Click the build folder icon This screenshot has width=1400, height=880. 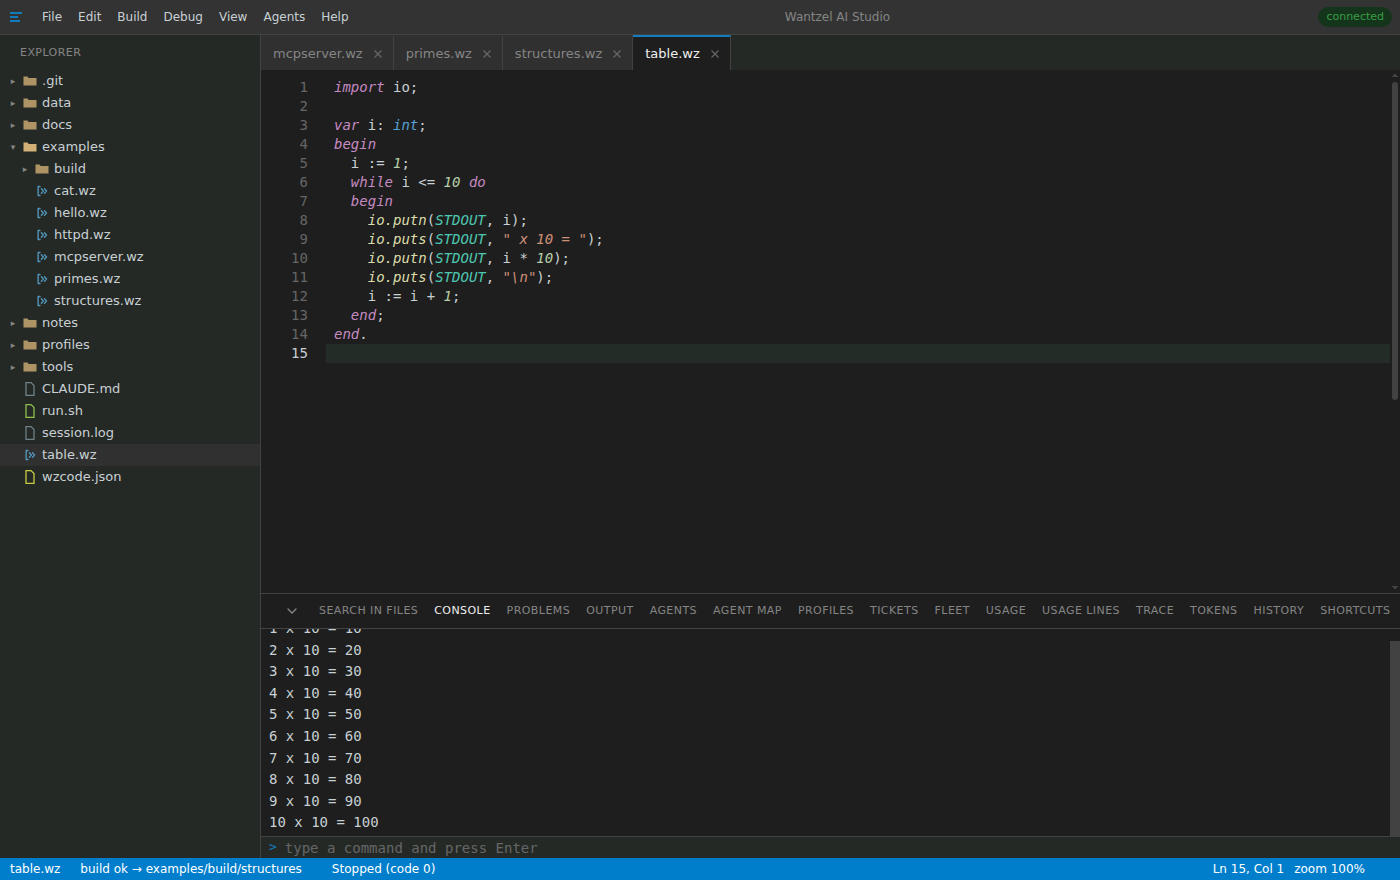coord(42,169)
